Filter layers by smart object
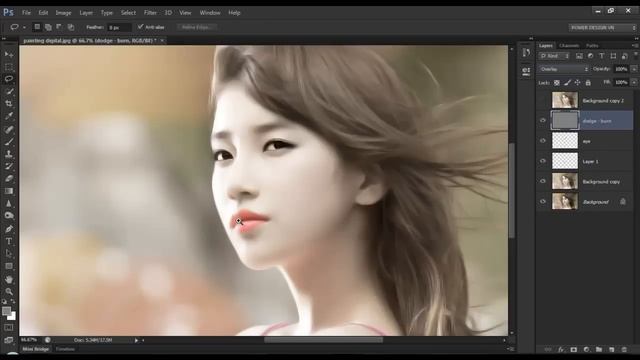 click(624, 56)
